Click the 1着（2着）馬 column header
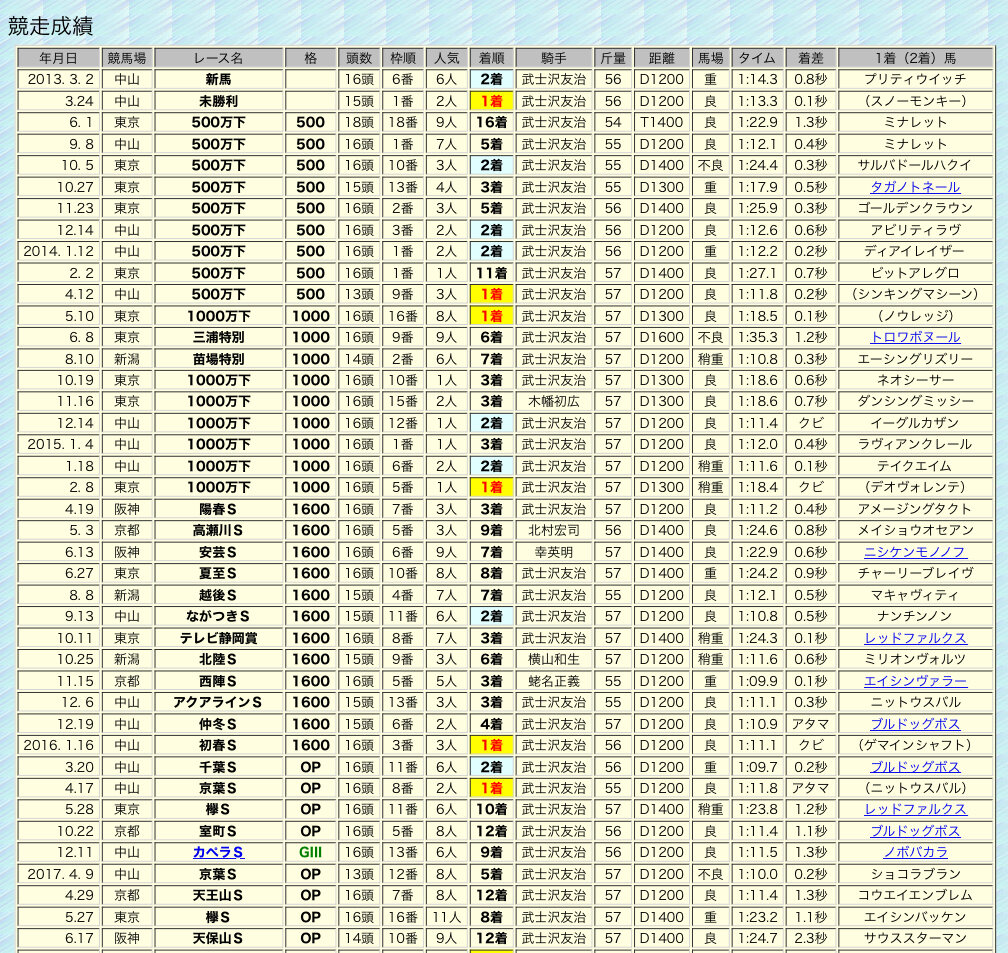This screenshot has height=953, width=1008. (914, 58)
